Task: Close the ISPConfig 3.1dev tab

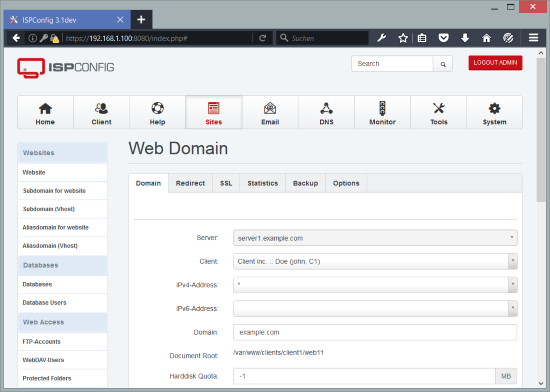Action: (120, 20)
